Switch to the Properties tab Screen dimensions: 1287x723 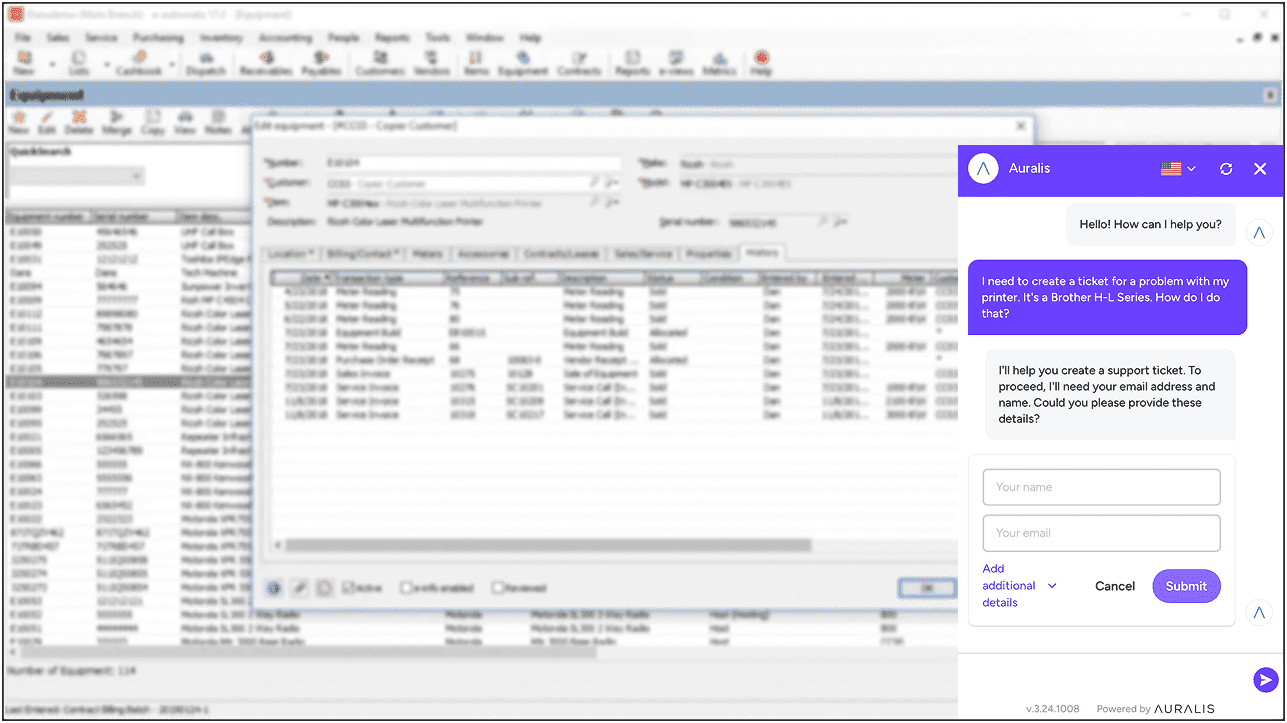pos(708,254)
